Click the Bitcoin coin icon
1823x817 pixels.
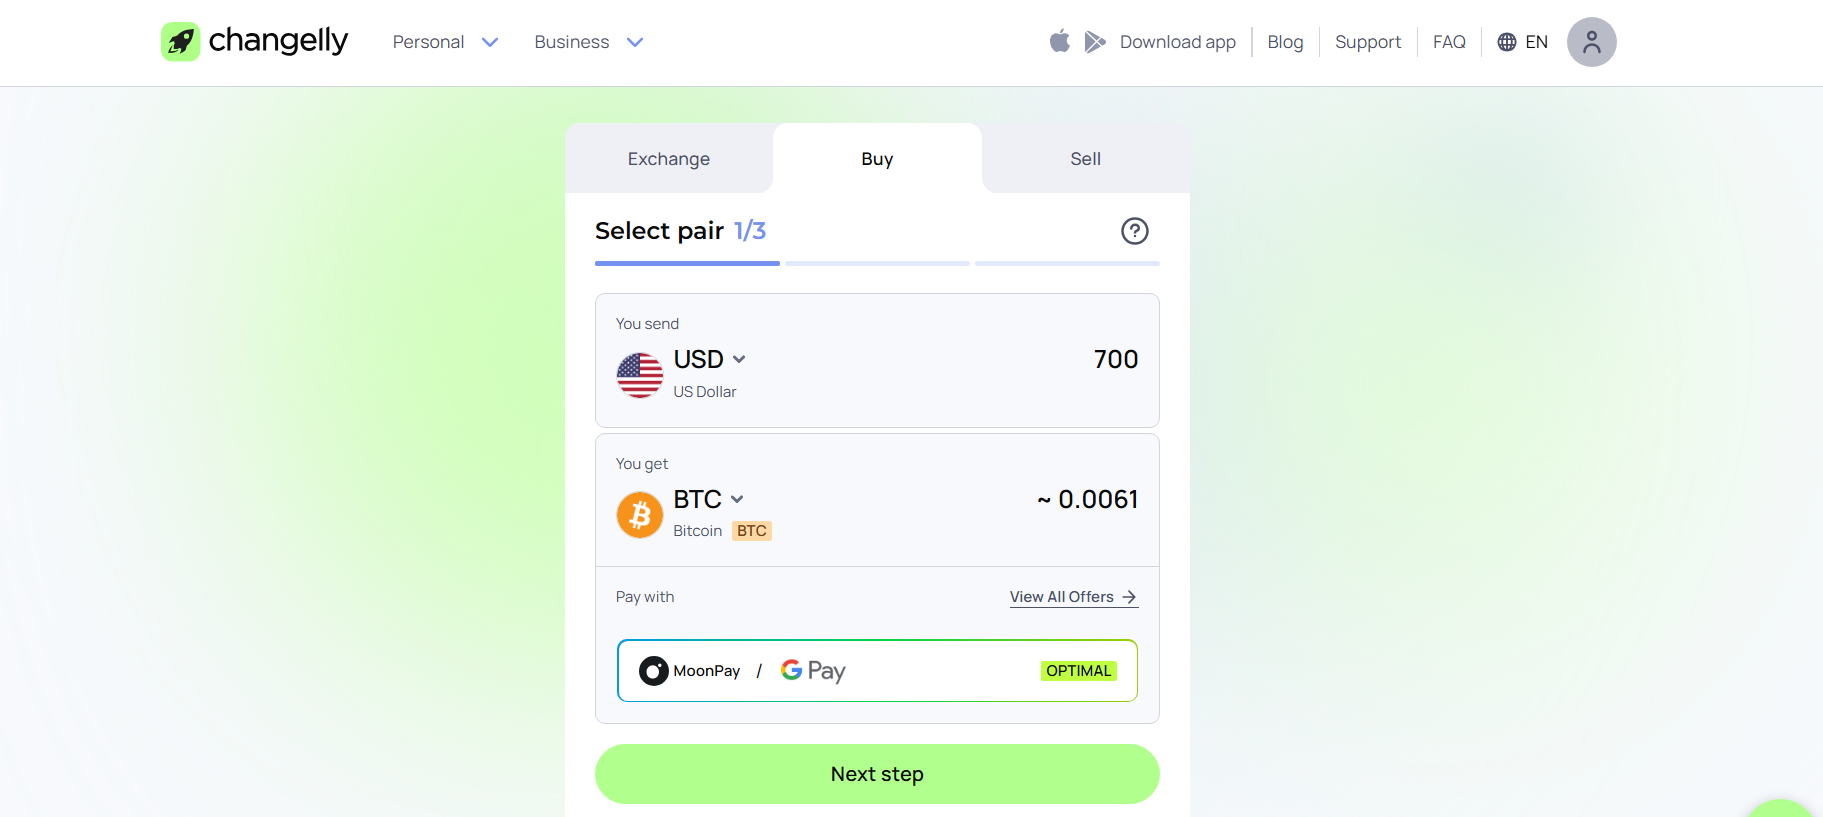[640, 515]
